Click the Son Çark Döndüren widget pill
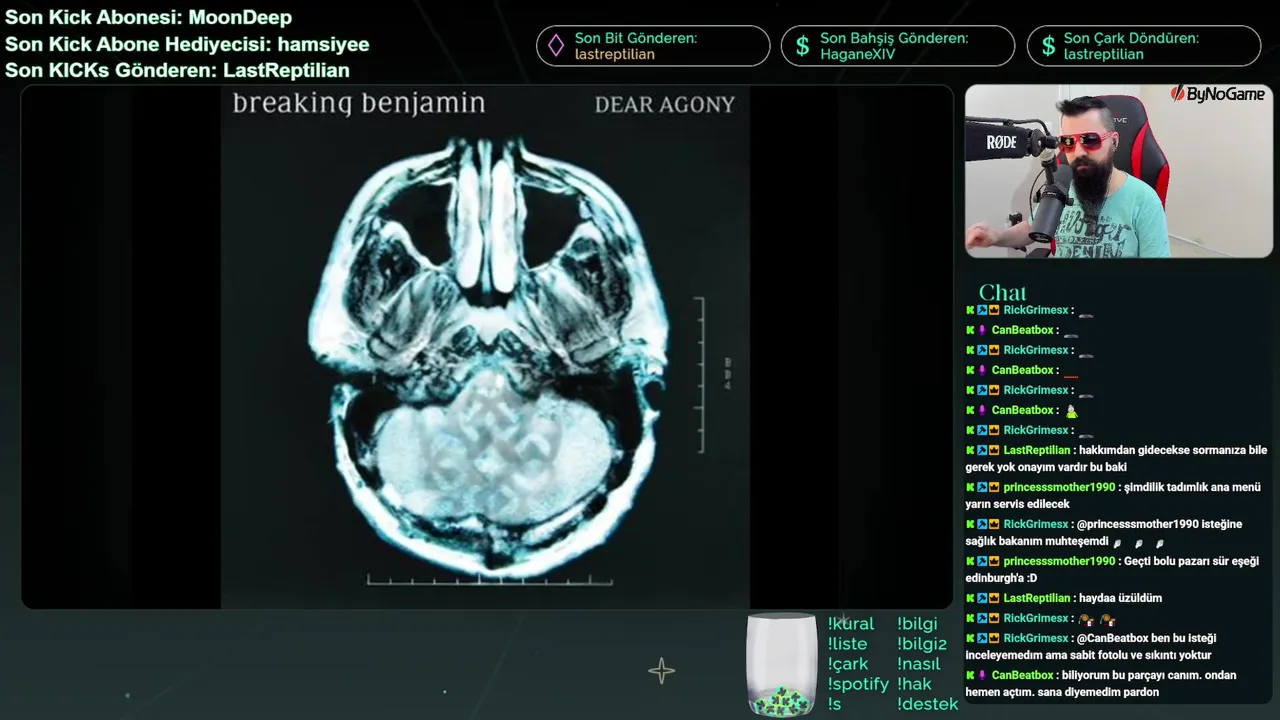1280x720 pixels. coord(1144,46)
